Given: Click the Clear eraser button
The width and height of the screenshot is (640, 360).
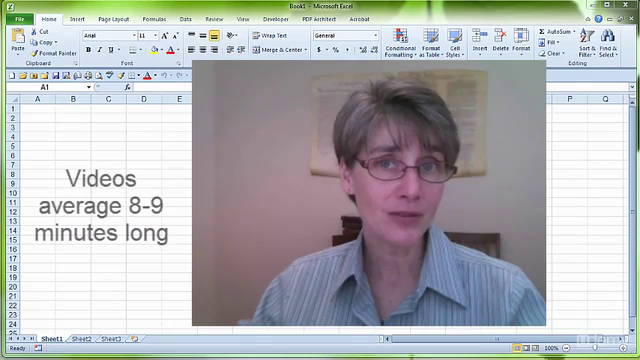Looking at the screenshot, I should click(551, 53).
